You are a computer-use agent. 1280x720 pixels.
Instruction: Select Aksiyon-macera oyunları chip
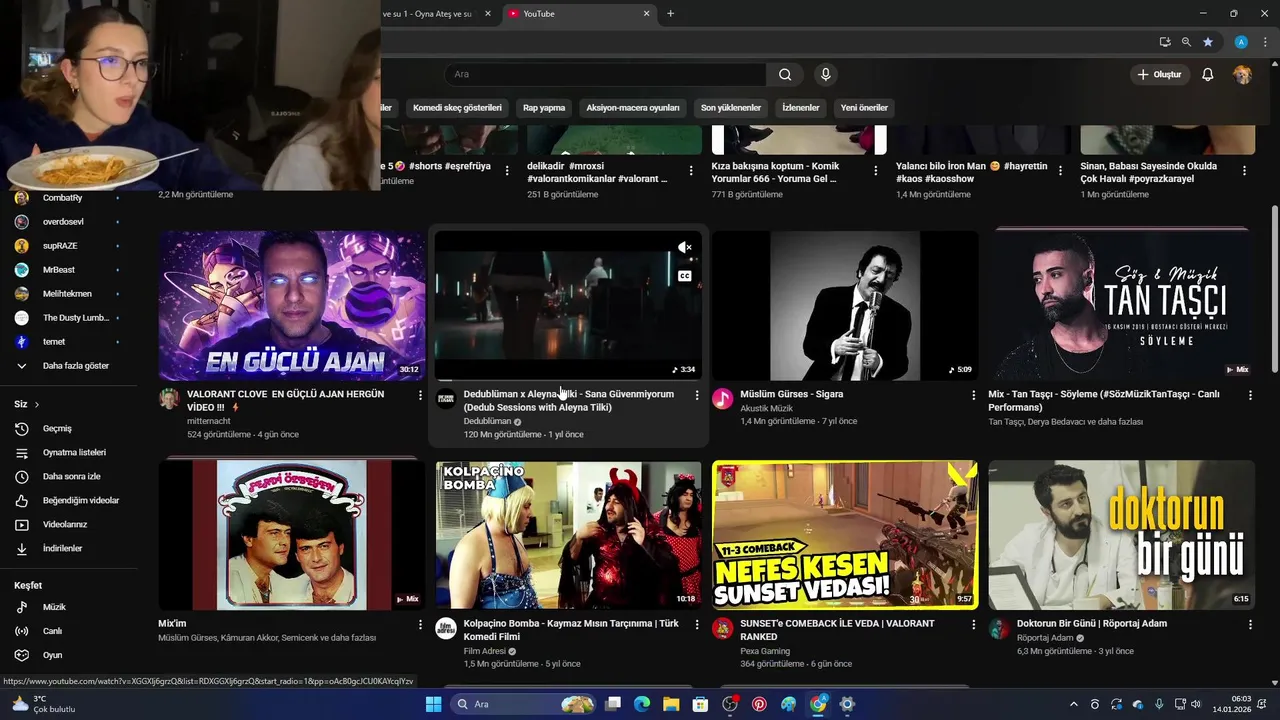tap(633, 108)
